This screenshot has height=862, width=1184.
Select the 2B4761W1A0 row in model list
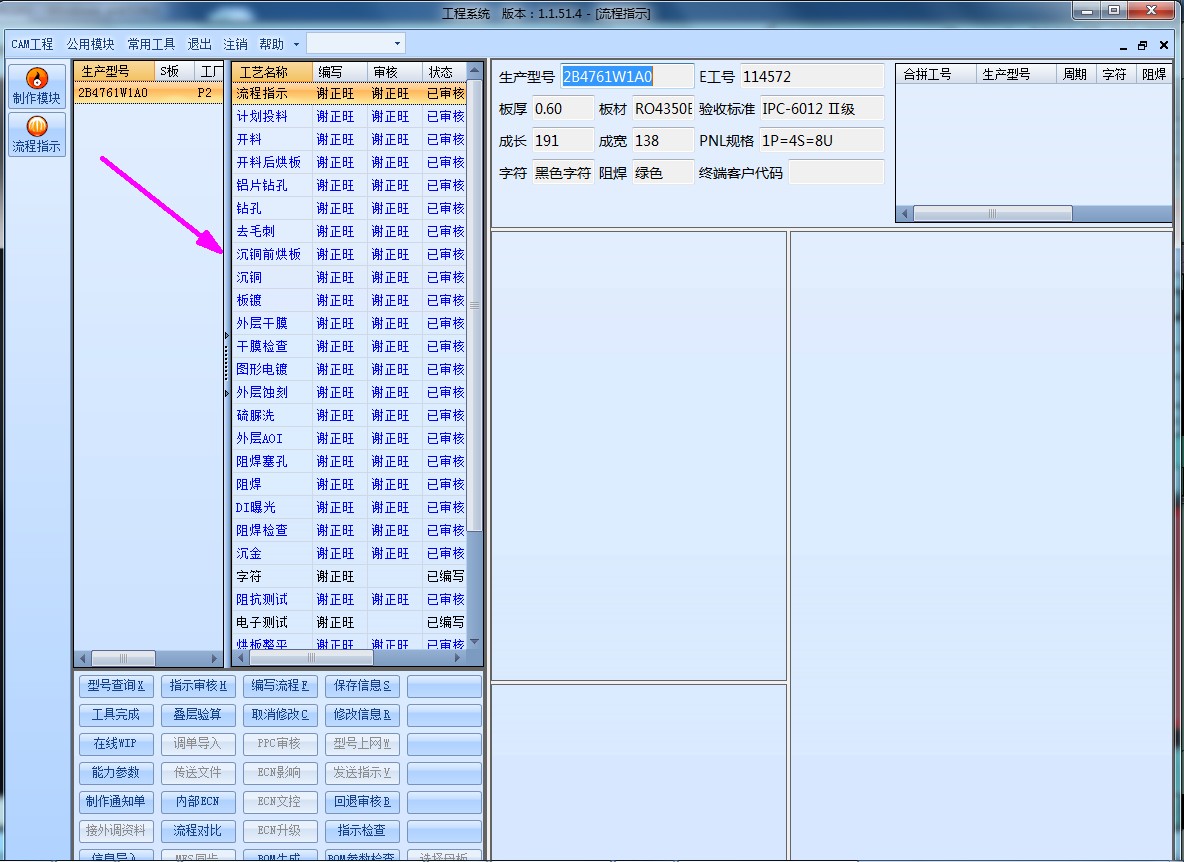click(x=148, y=93)
